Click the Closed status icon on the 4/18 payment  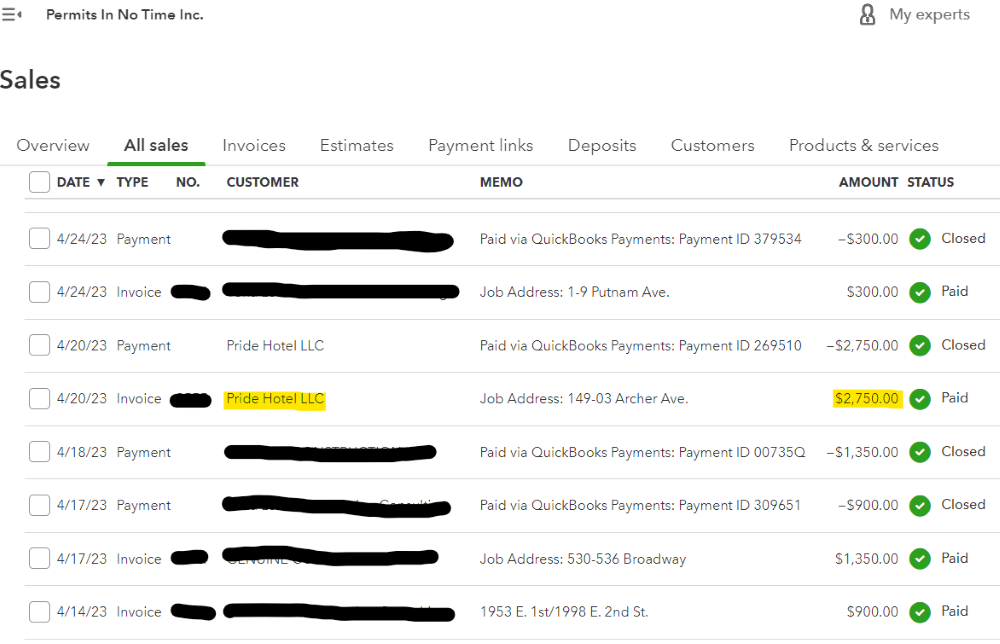click(x=920, y=452)
